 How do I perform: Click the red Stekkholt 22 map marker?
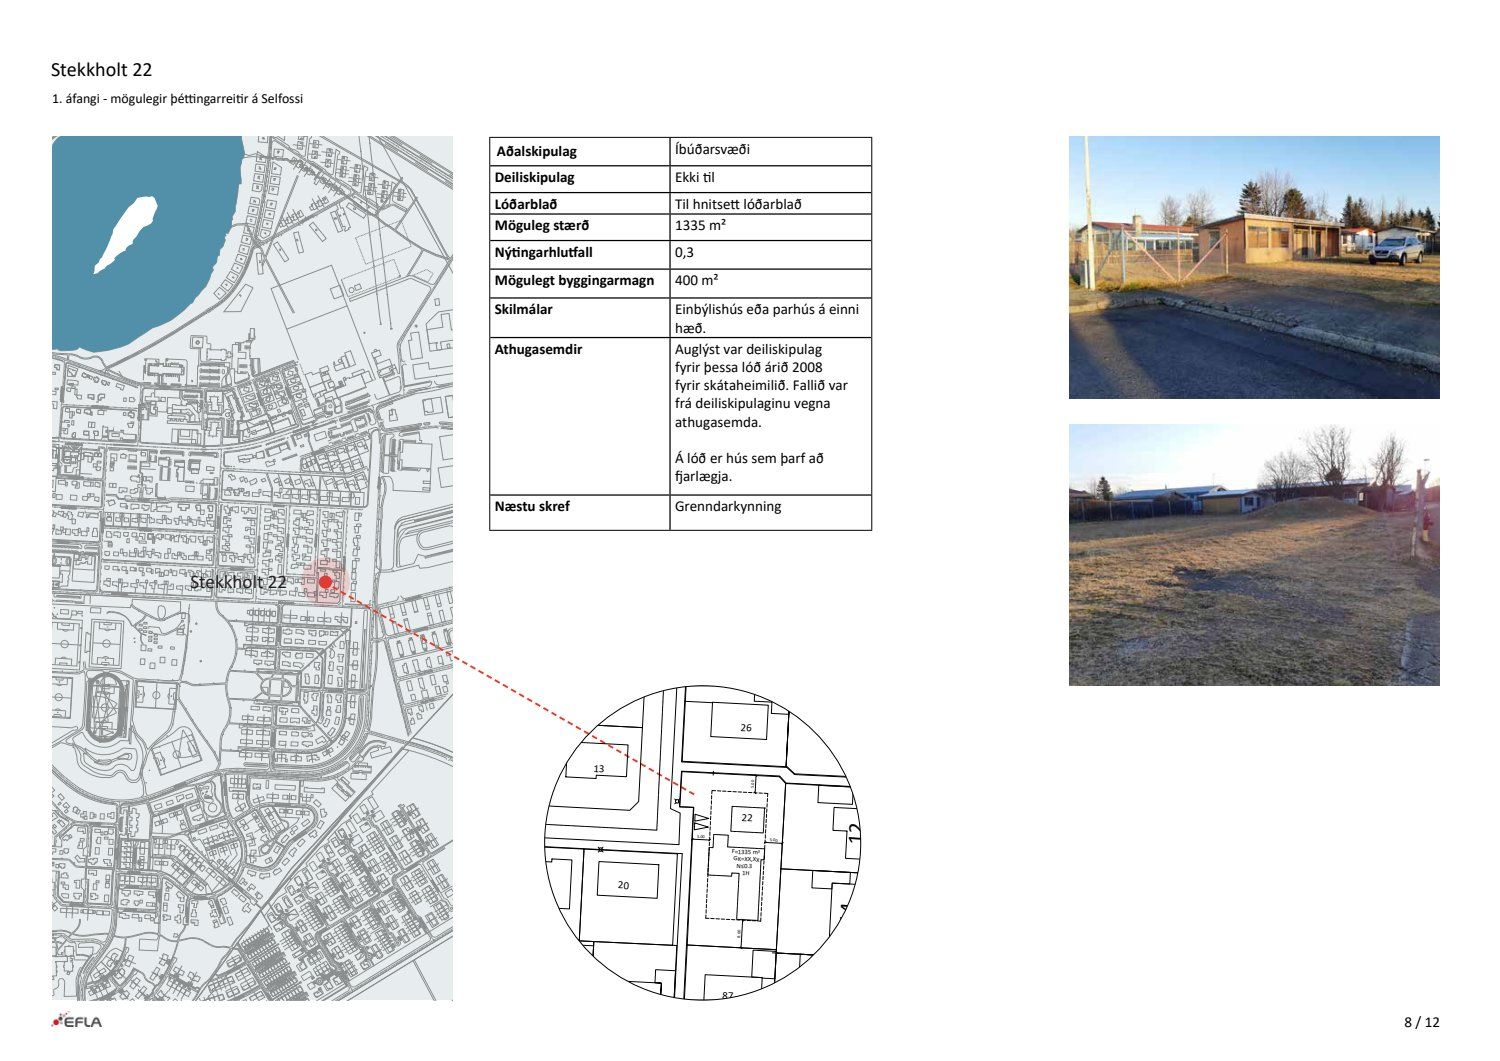click(x=325, y=582)
